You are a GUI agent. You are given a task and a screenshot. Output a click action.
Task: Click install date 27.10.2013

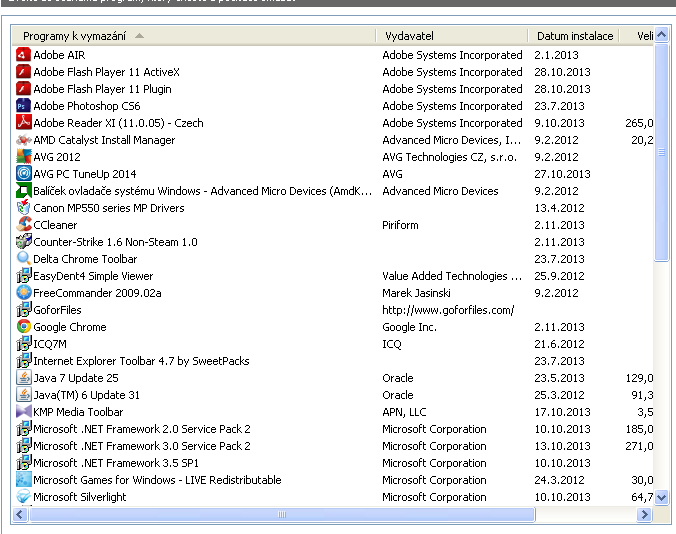pyautogui.click(x=562, y=174)
